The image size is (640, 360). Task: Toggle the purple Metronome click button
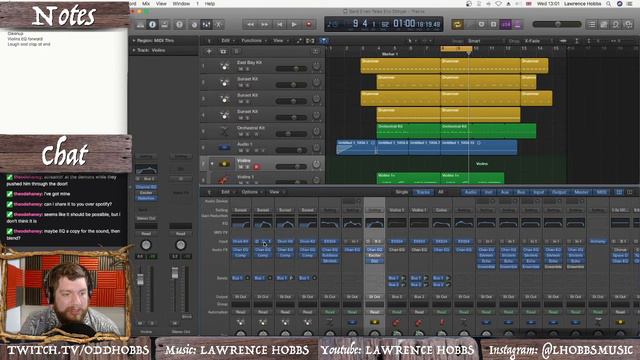(518, 24)
